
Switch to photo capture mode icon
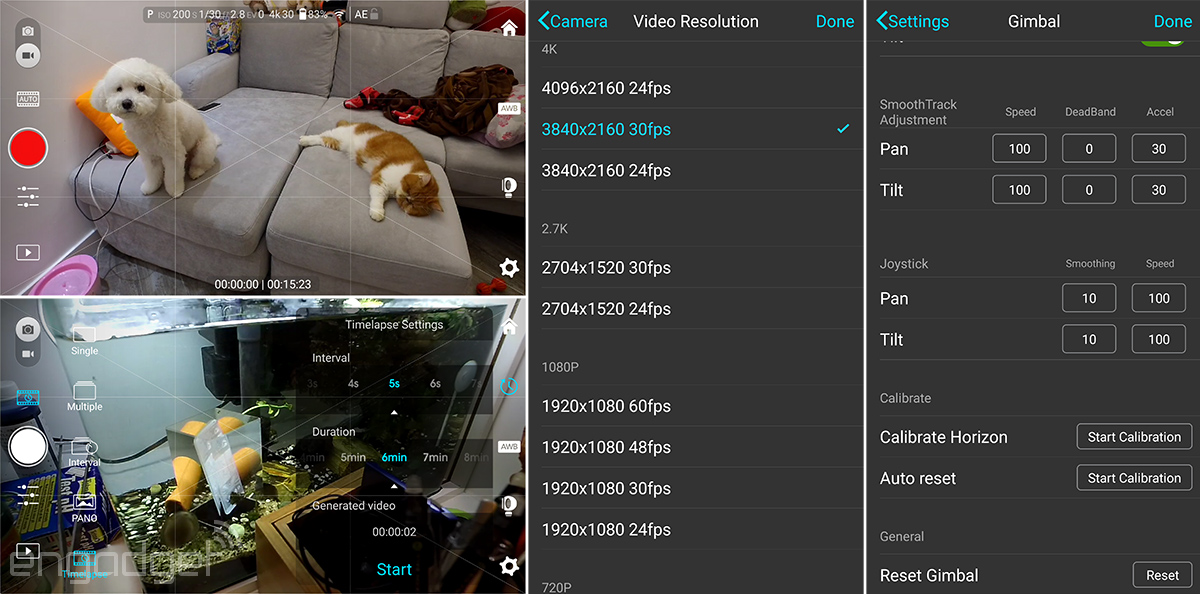point(27,31)
